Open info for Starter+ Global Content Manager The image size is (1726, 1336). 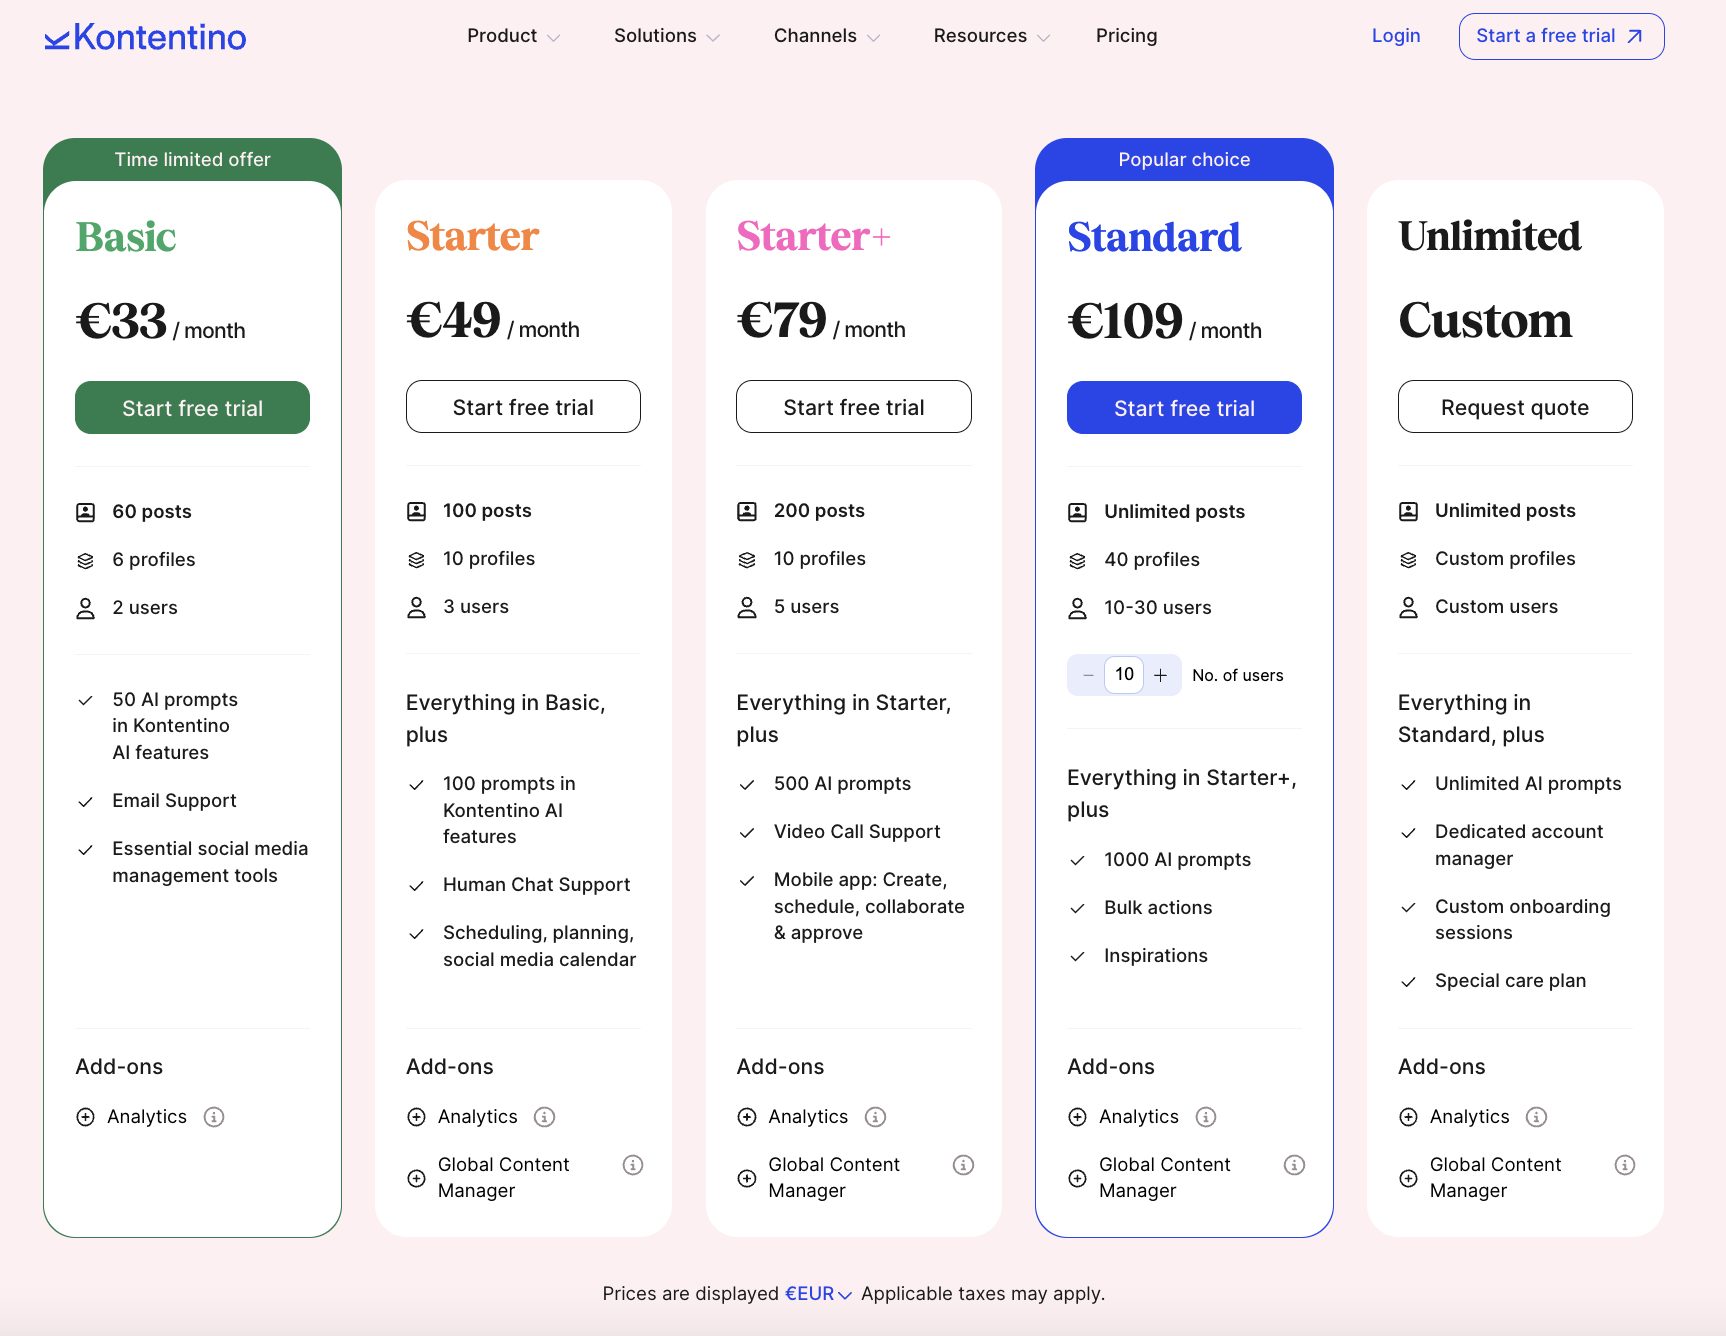[x=964, y=1165]
